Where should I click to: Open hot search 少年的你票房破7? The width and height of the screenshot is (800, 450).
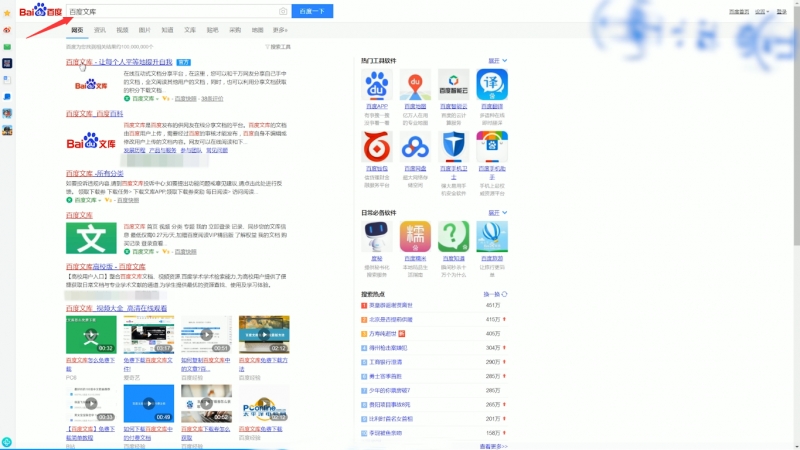(390, 391)
